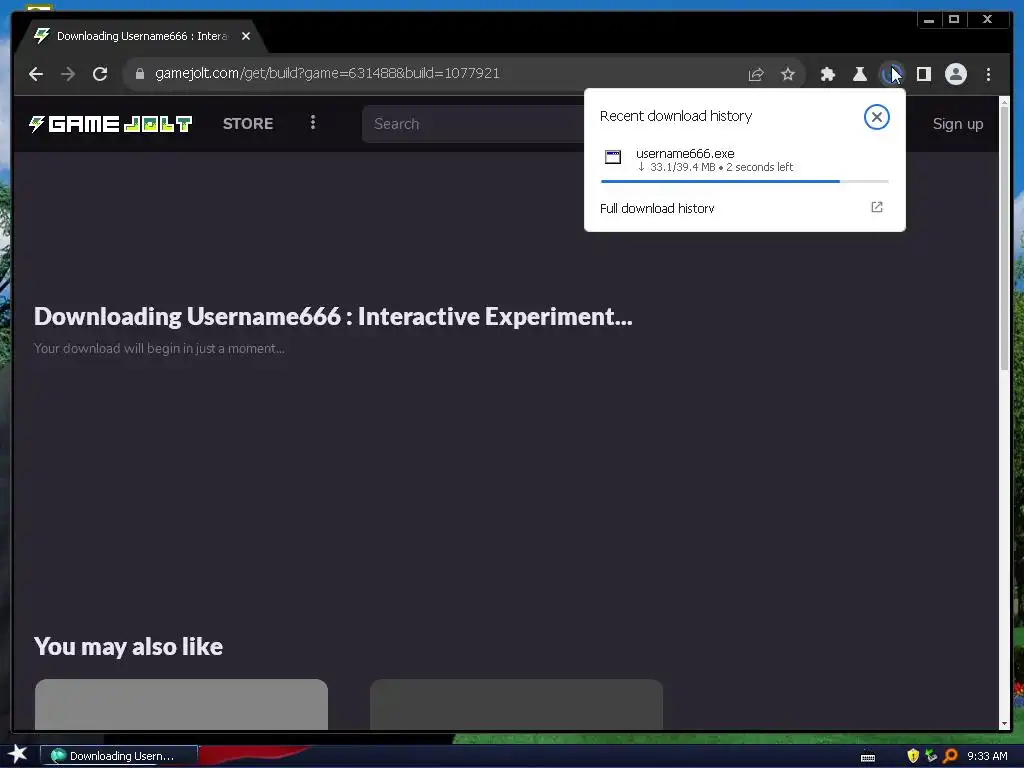Click the Sign up link
The image size is (1024, 768).
[x=957, y=123]
